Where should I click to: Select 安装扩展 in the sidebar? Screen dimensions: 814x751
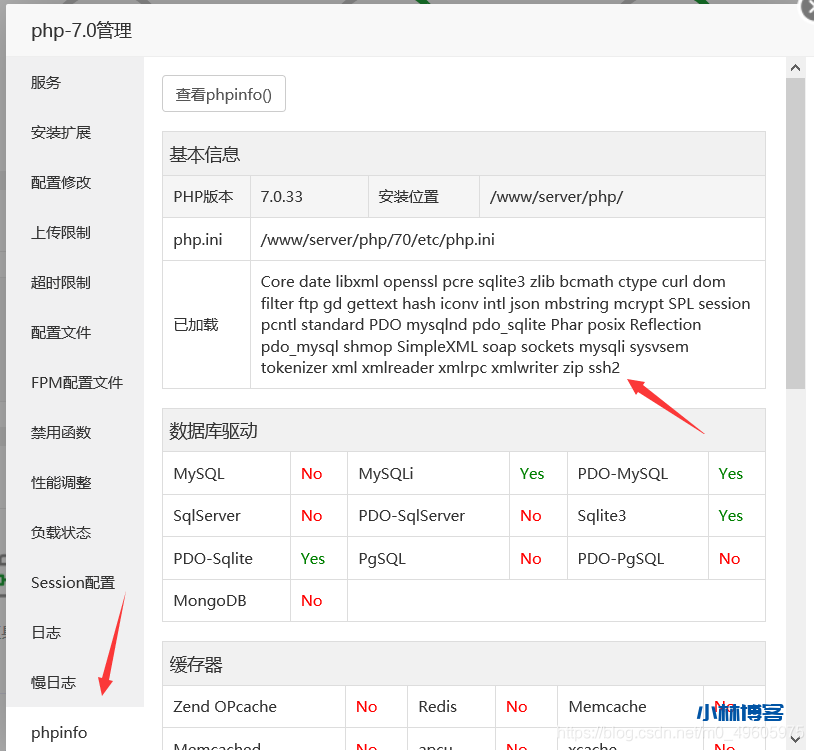coord(61,133)
